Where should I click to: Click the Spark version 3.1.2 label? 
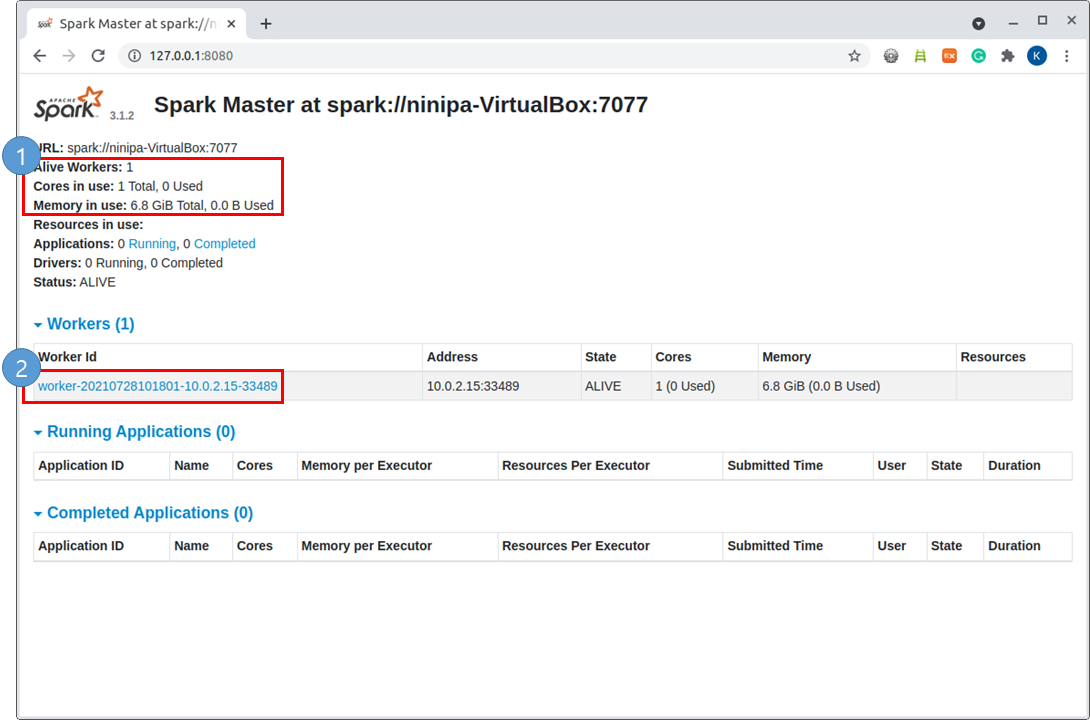tap(122, 115)
